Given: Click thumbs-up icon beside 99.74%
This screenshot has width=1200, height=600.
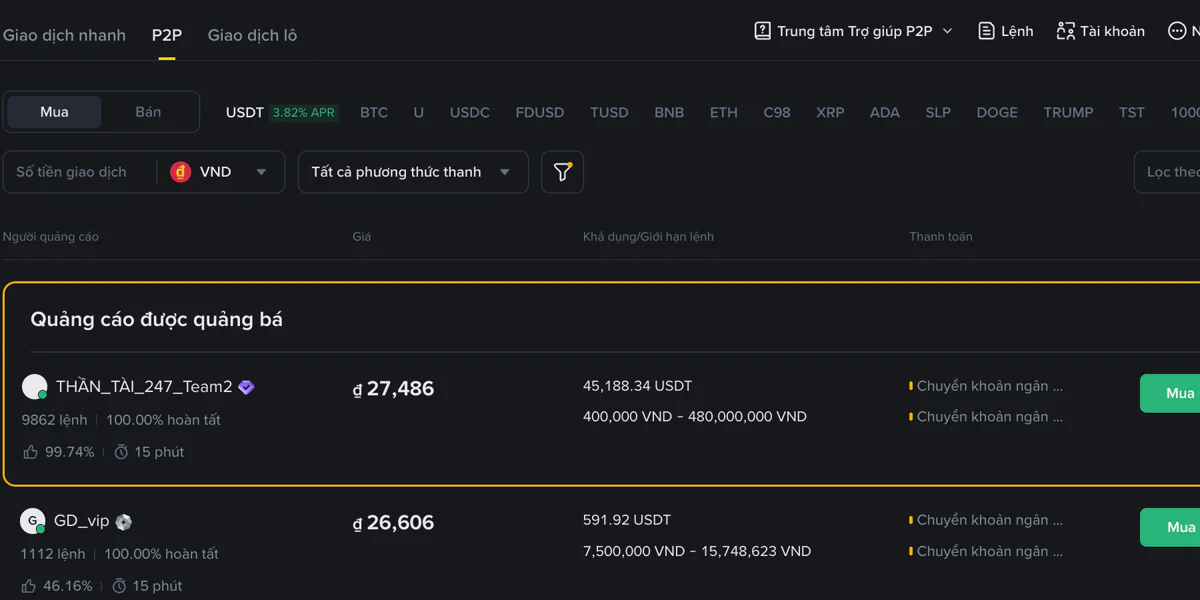Looking at the screenshot, I should pos(30,452).
